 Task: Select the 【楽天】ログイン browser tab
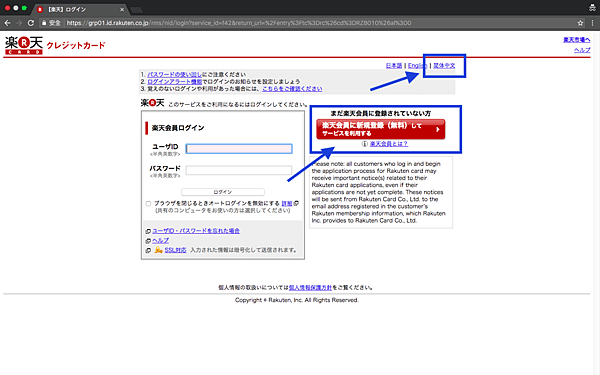click(x=80, y=9)
